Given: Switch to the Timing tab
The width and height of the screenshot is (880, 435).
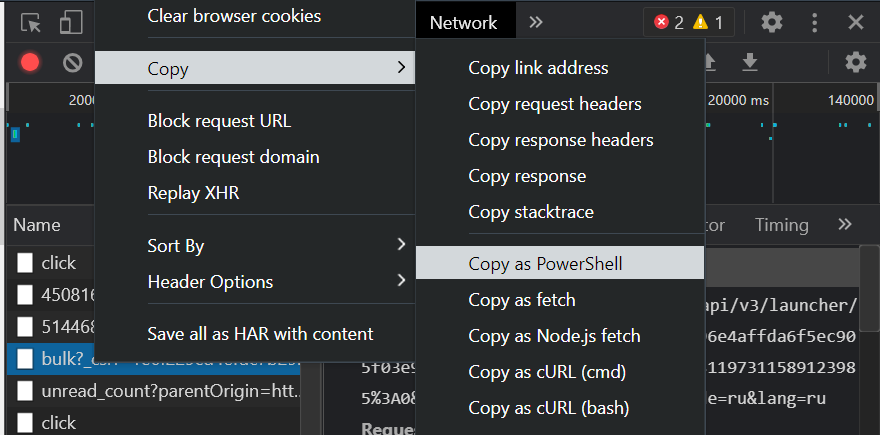Looking at the screenshot, I should pos(781,225).
